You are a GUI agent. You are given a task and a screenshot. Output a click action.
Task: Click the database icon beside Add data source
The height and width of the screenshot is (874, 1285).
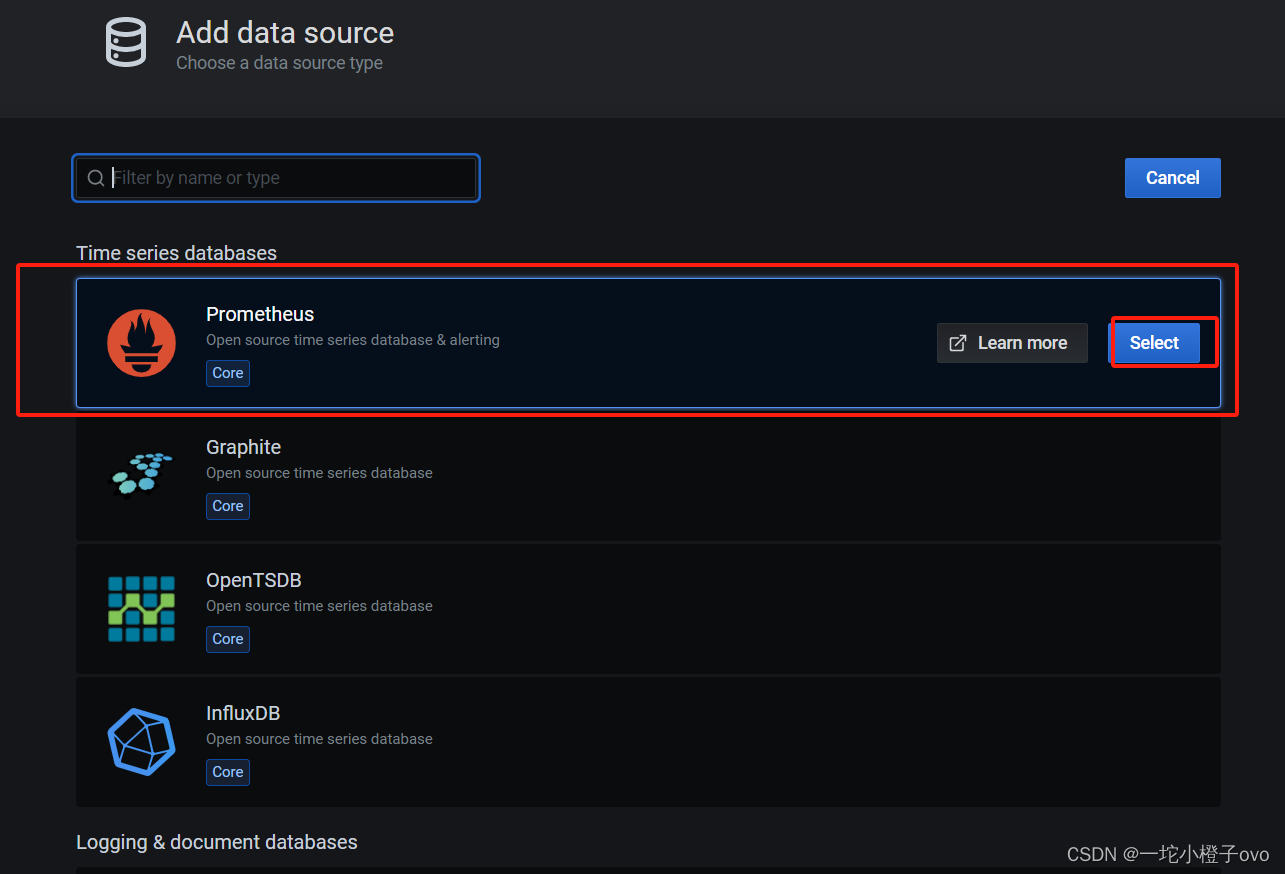click(x=126, y=43)
